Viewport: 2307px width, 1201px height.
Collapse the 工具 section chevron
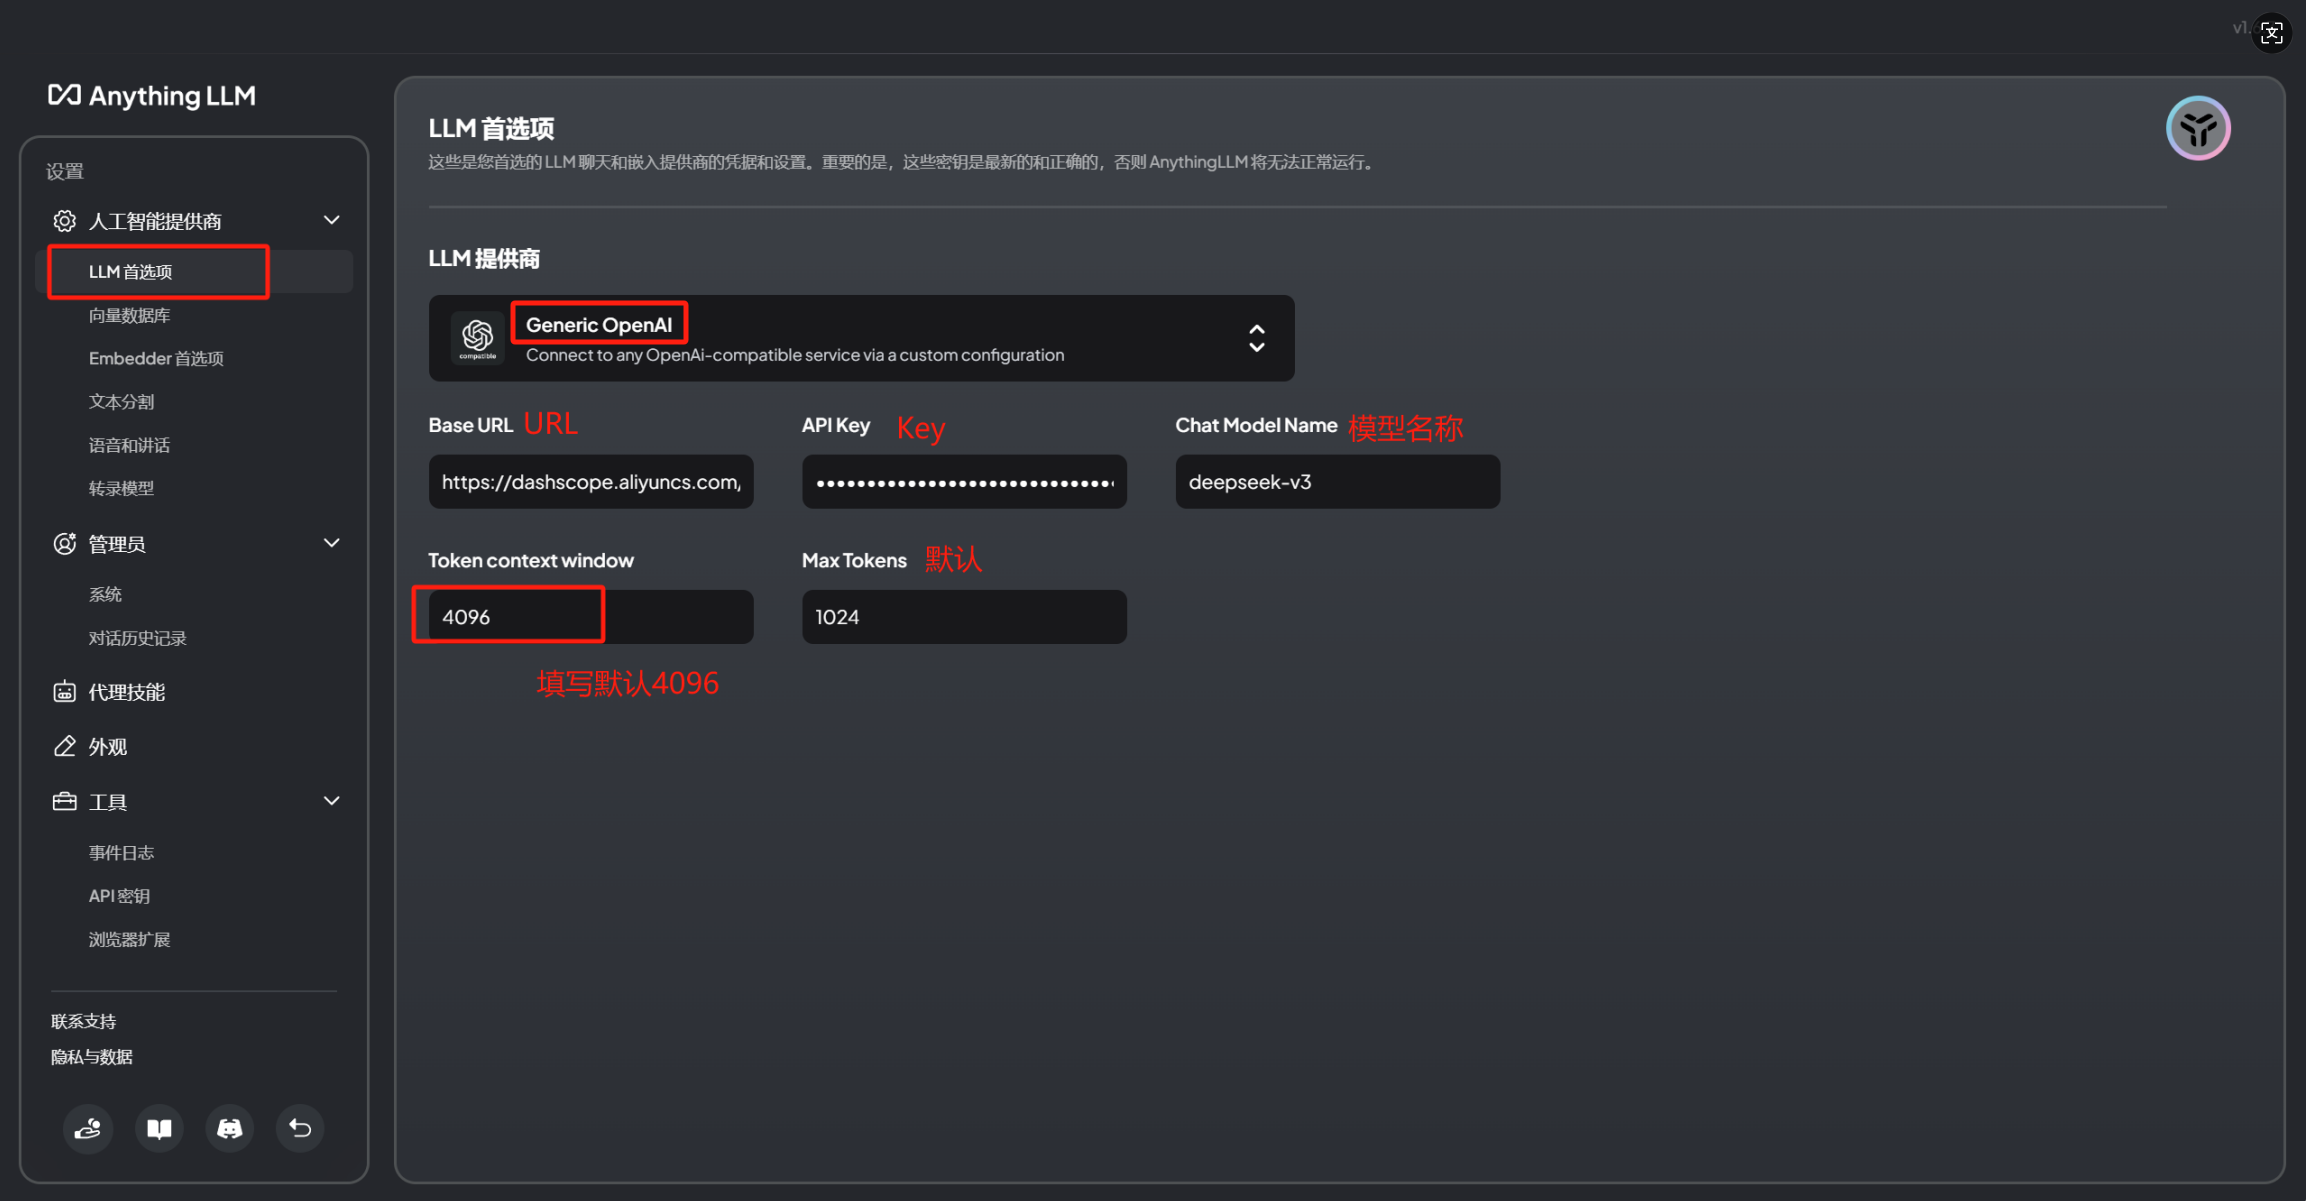pos(331,801)
